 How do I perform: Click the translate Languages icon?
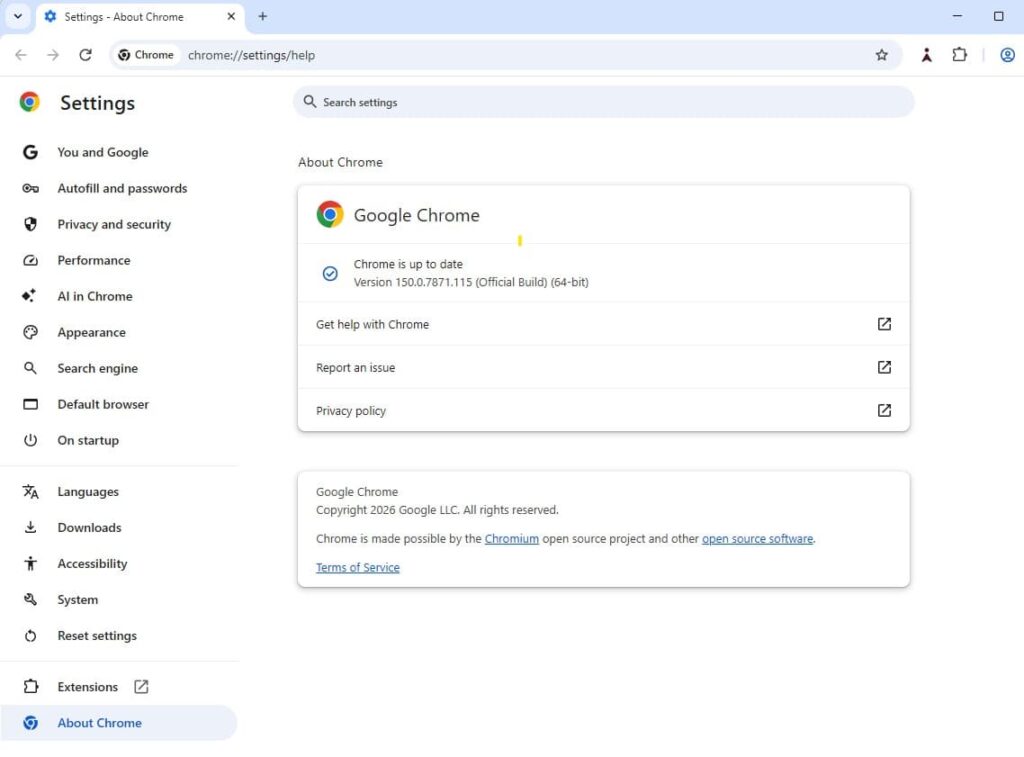coord(30,491)
